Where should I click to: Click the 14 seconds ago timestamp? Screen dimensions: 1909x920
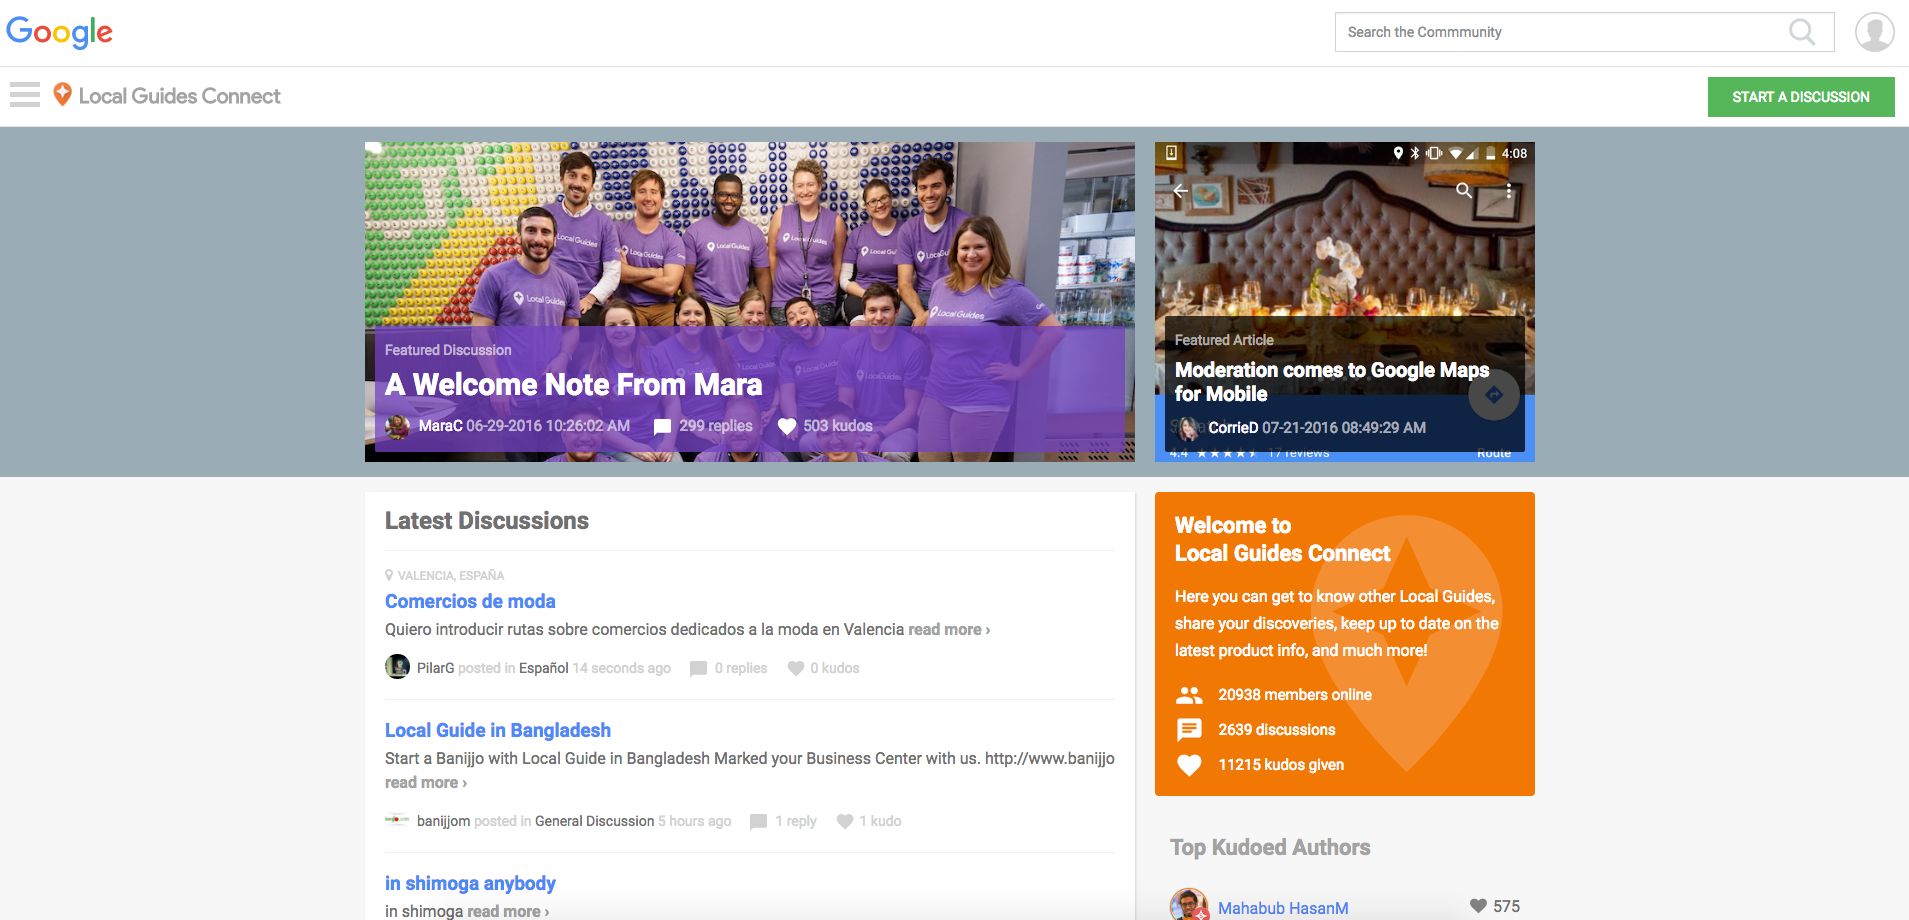click(621, 668)
